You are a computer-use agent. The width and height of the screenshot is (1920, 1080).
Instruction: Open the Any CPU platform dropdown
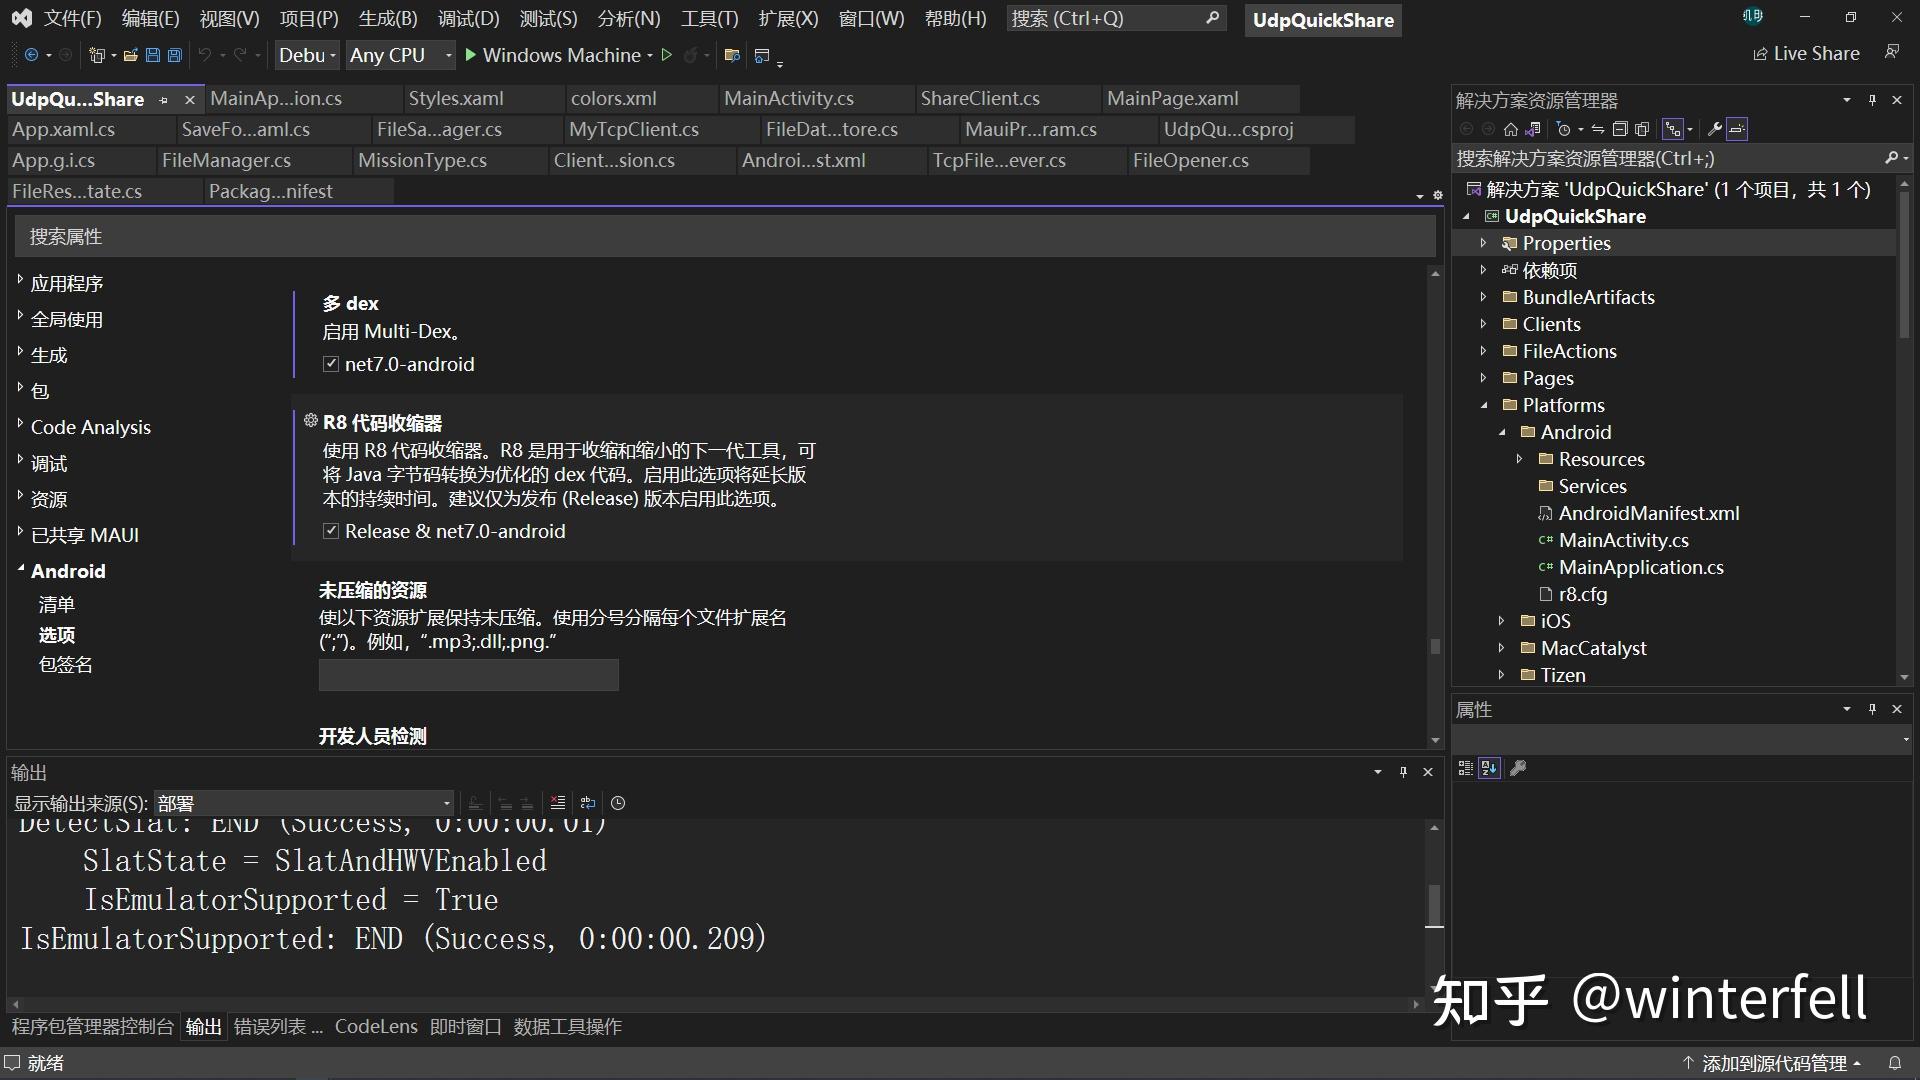447,55
